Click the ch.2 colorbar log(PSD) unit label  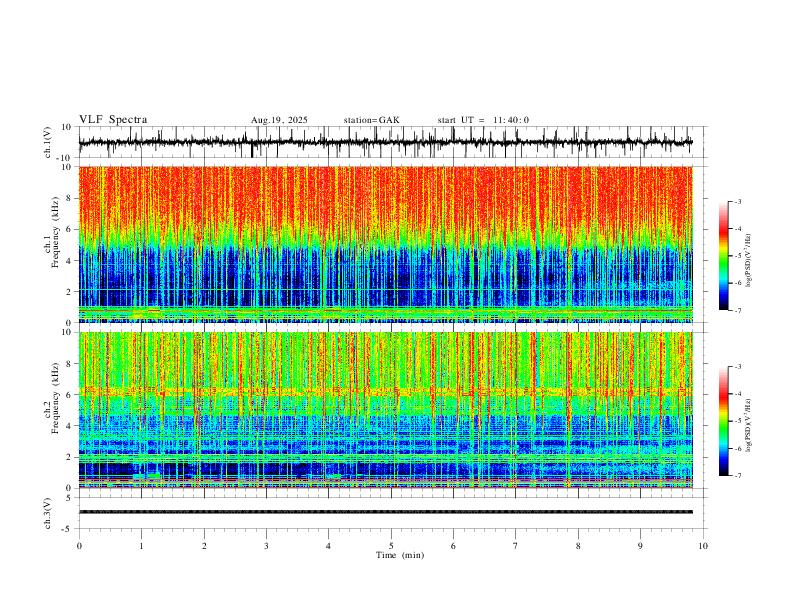click(x=749, y=425)
